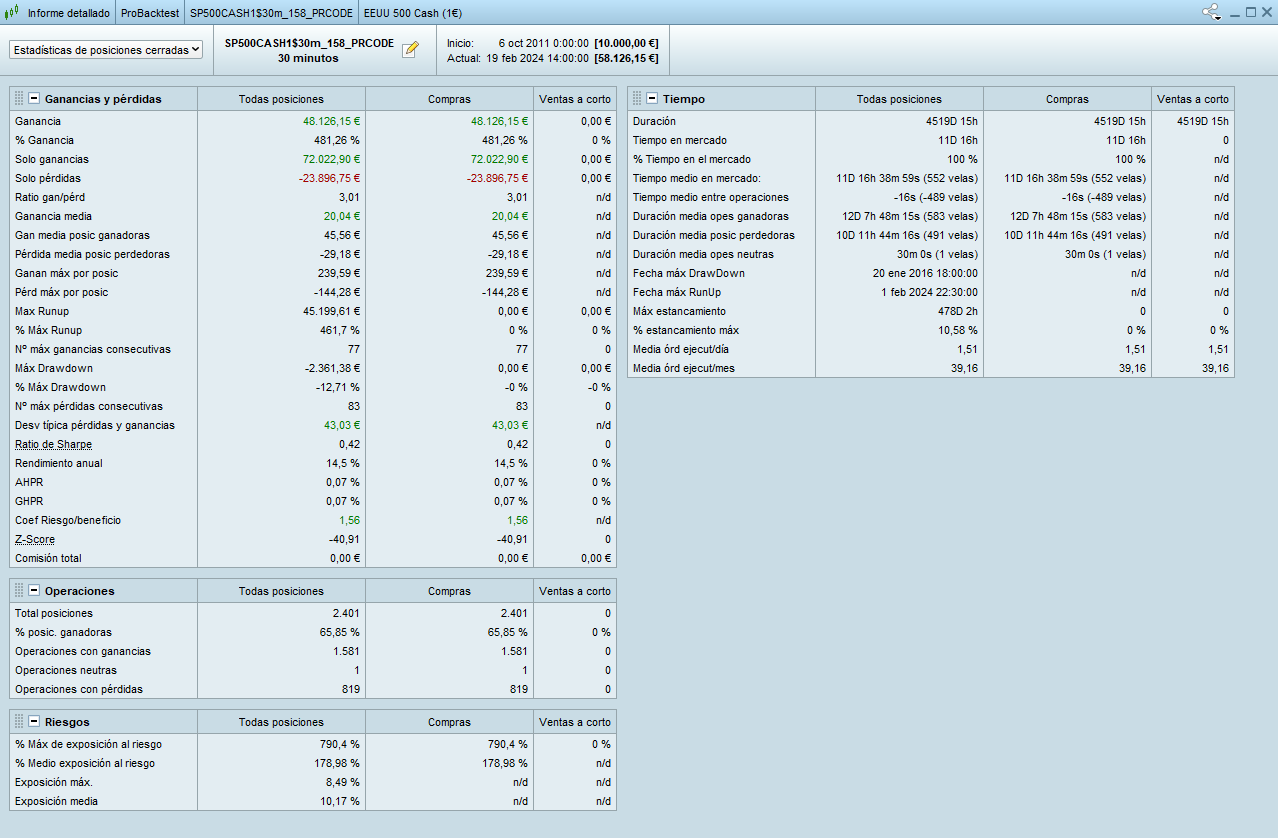Click the bold strategy name above "30 minutos"
Viewport: 1278px width, 838px height.
(x=309, y=43)
